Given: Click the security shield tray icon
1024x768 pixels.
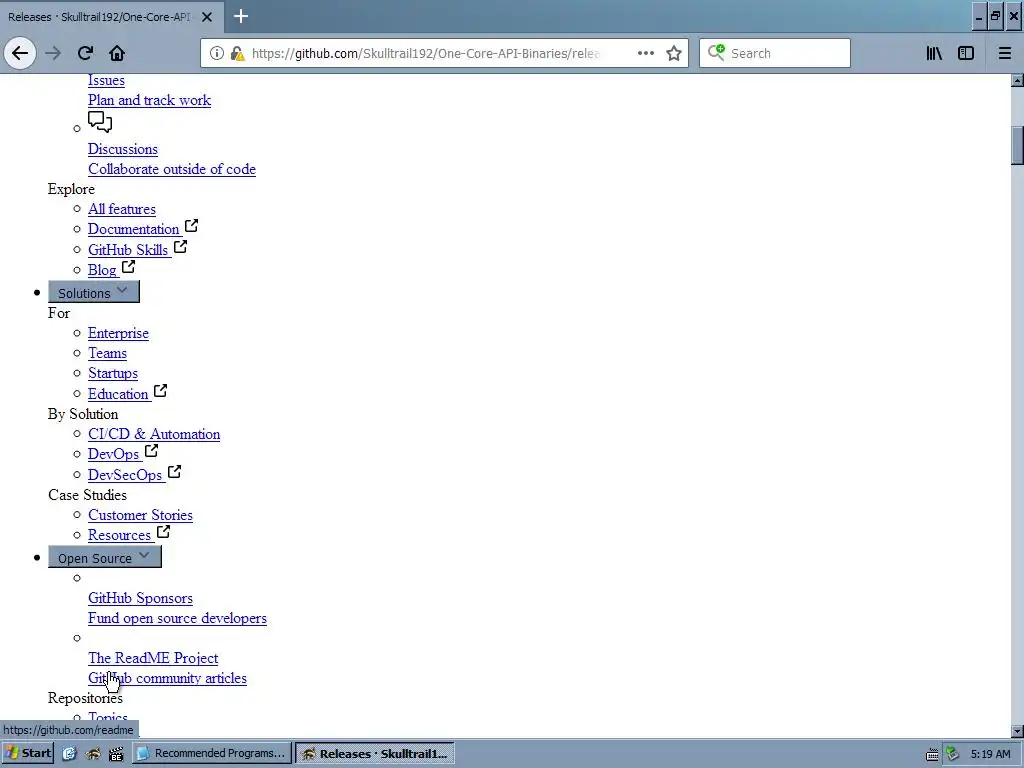Looking at the screenshot, I should pyautogui.click(x=952, y=754).
